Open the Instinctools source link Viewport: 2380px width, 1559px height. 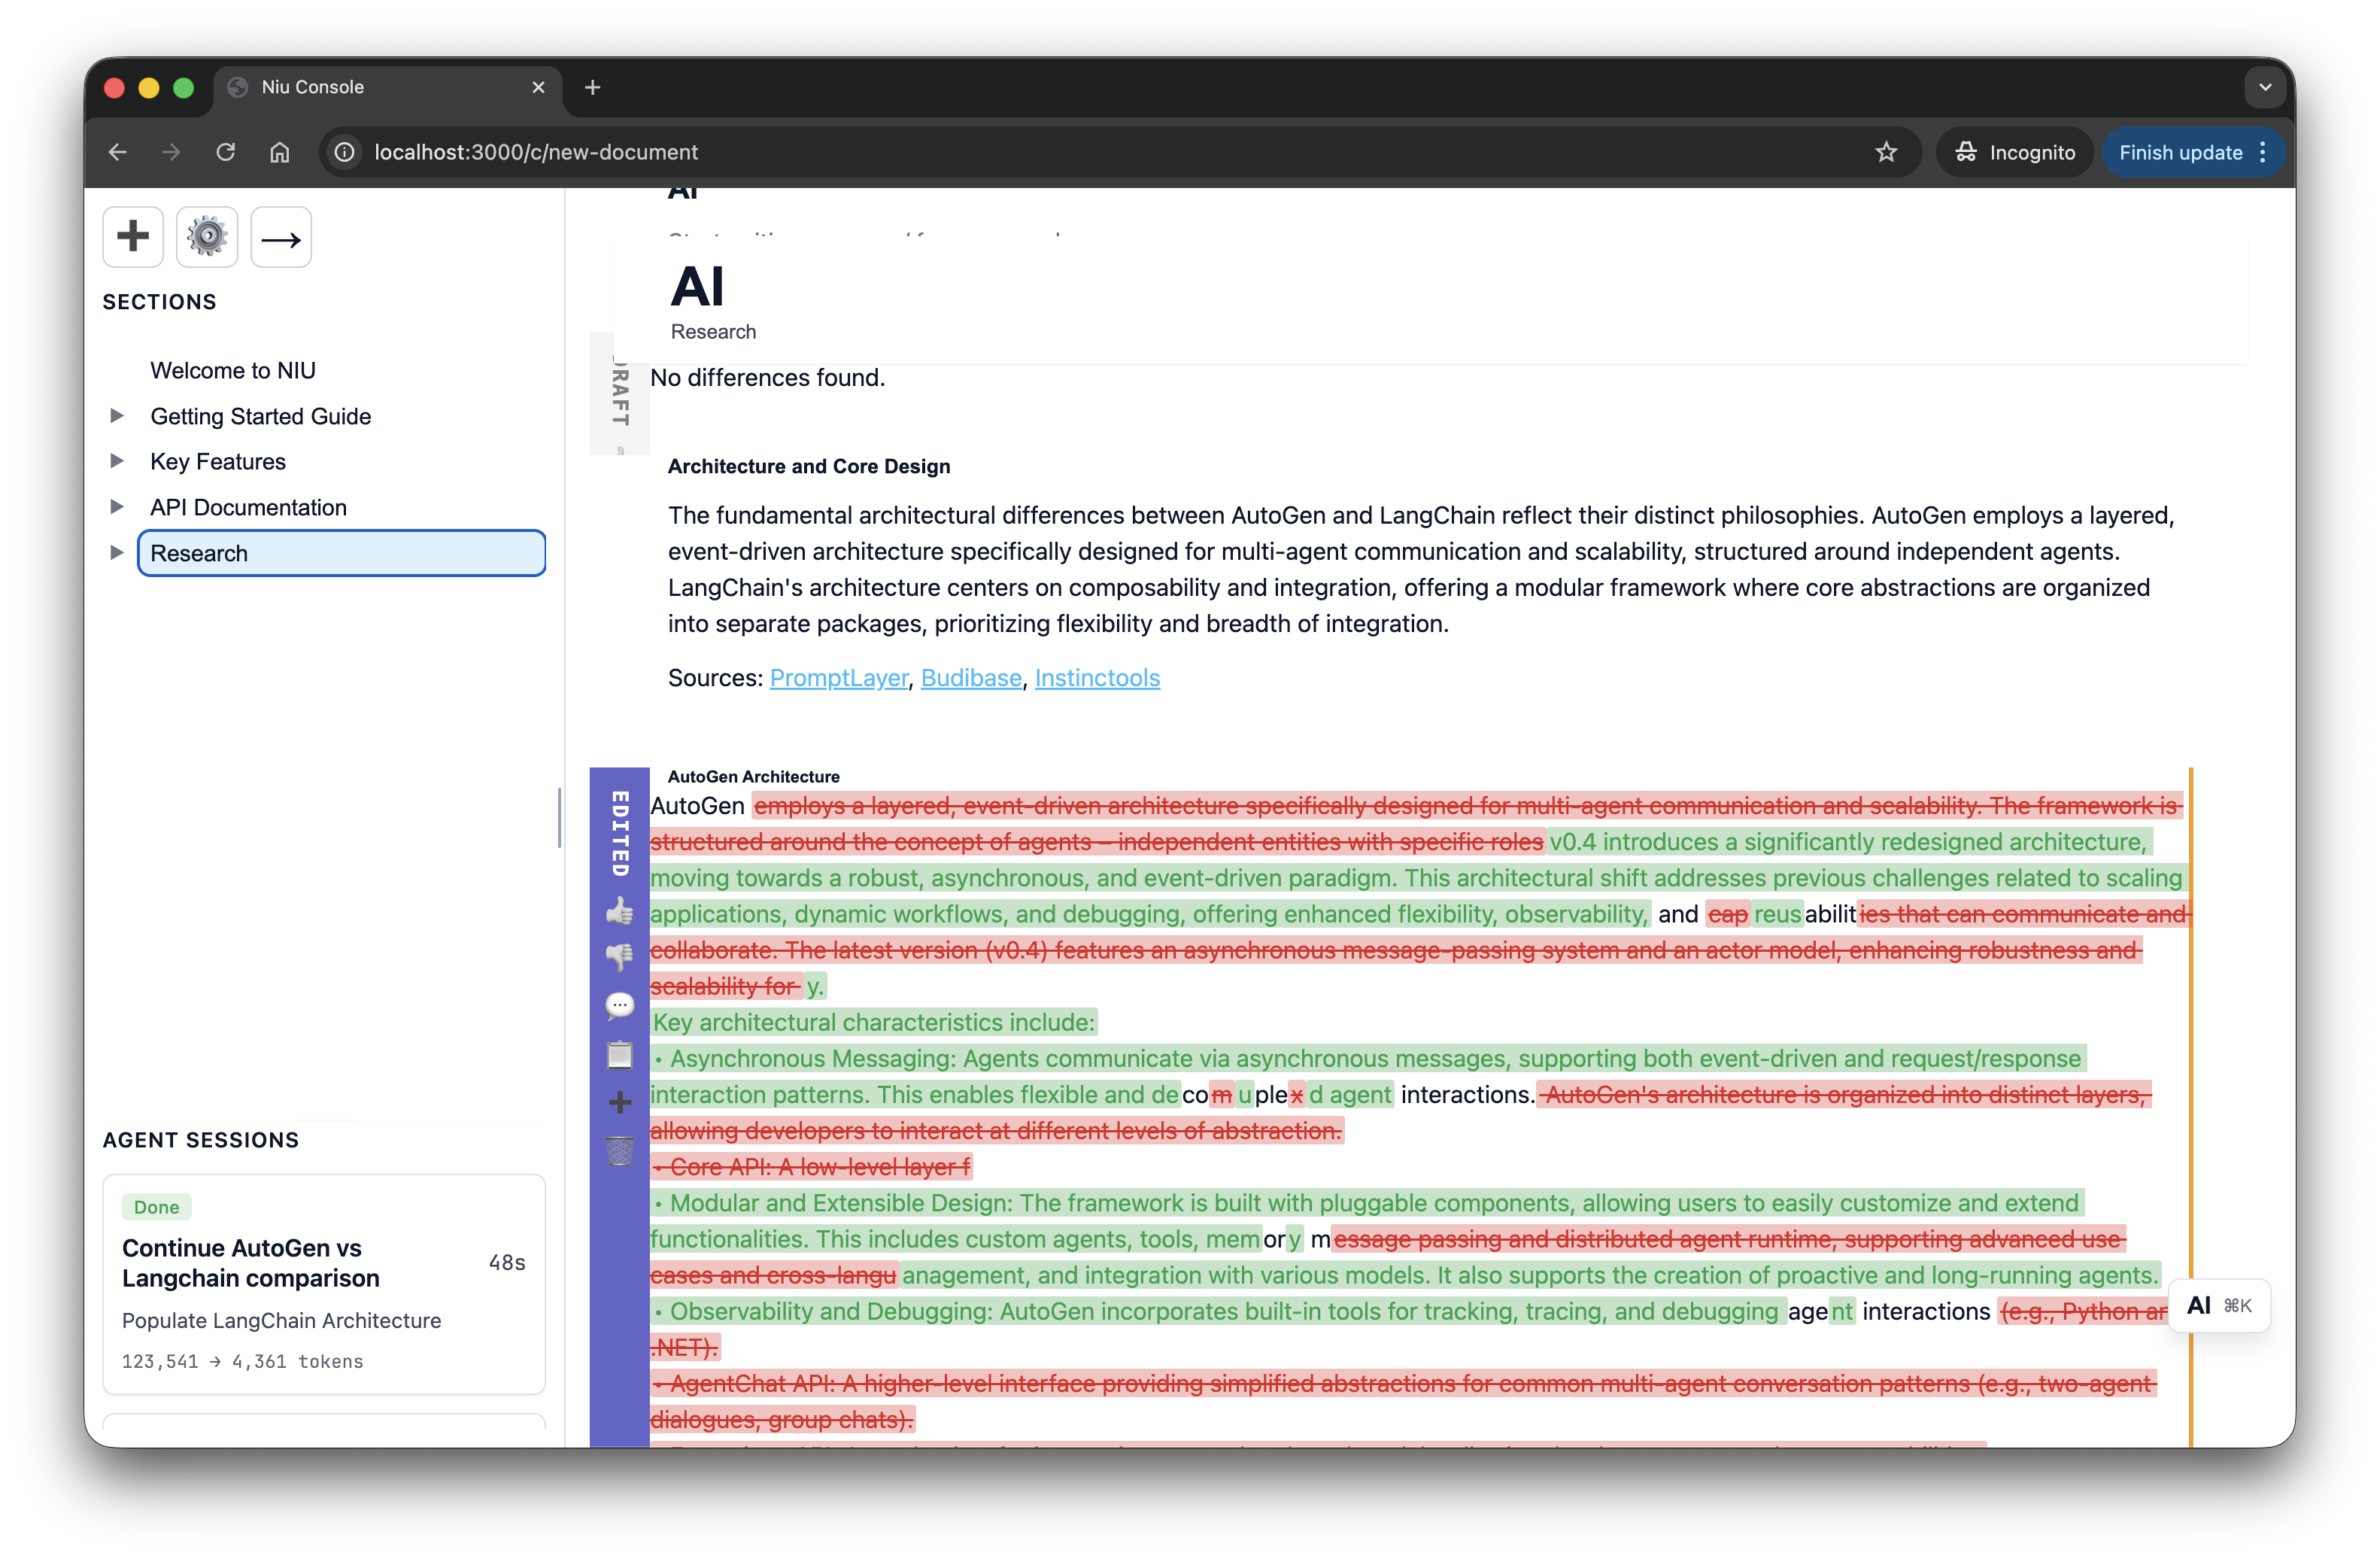(1097, 678)
